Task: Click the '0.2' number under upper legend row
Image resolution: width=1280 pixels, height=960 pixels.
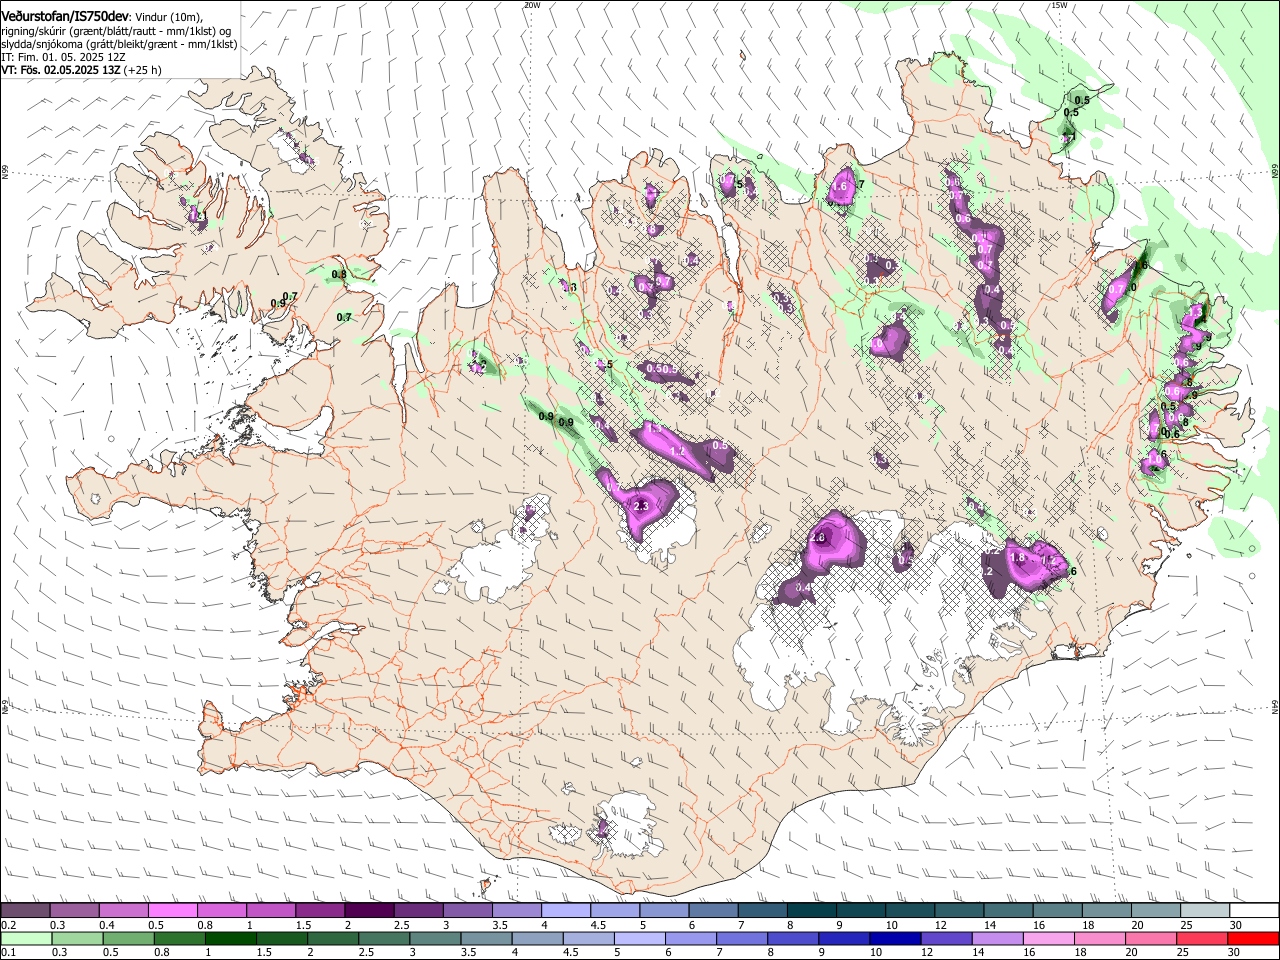Action: [8, 925]
